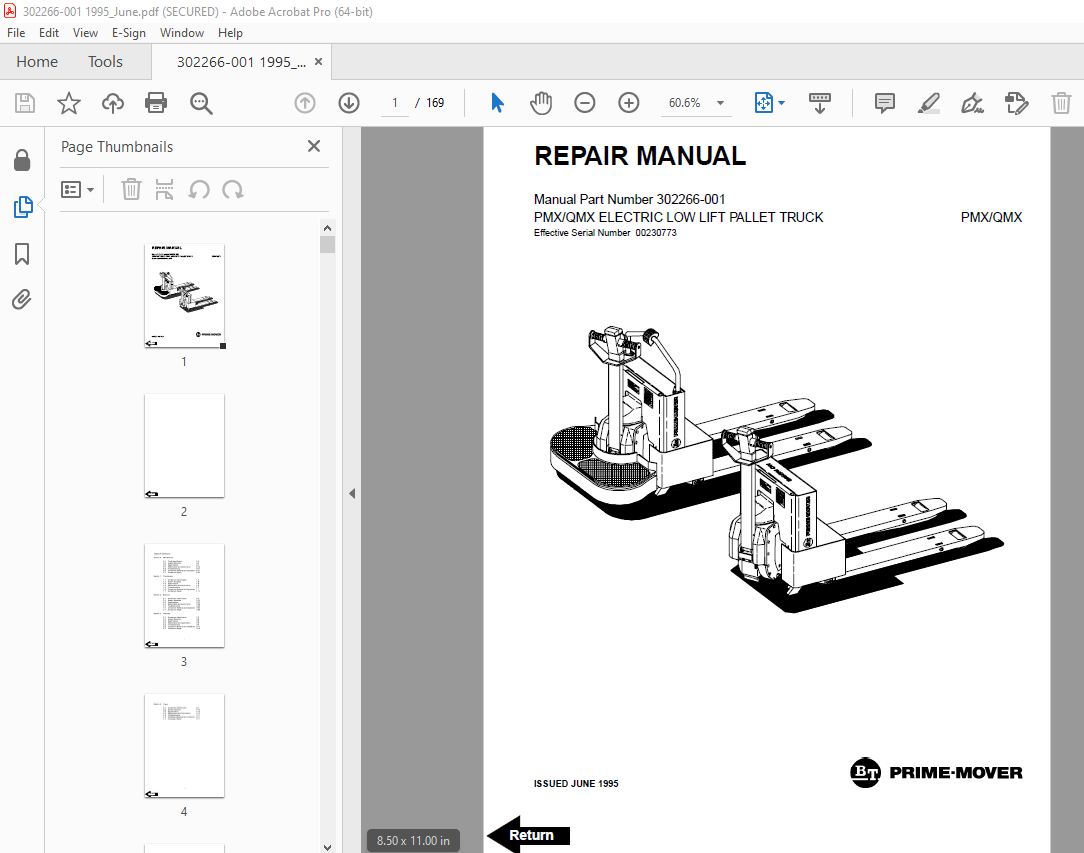The width and height of the screenshot is (1084, 853).
Task: Select page 1 thumbnail
Action: click(x=184, y=296)
